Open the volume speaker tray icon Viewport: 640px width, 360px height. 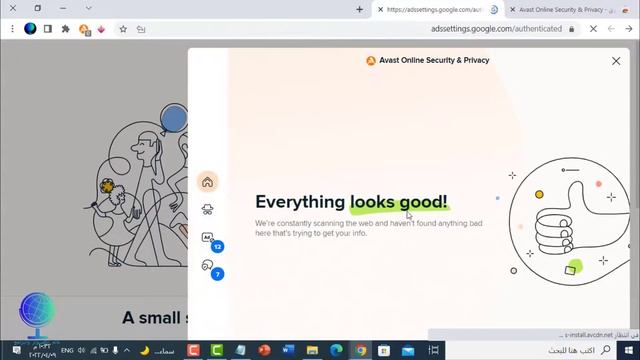[81, 350]
